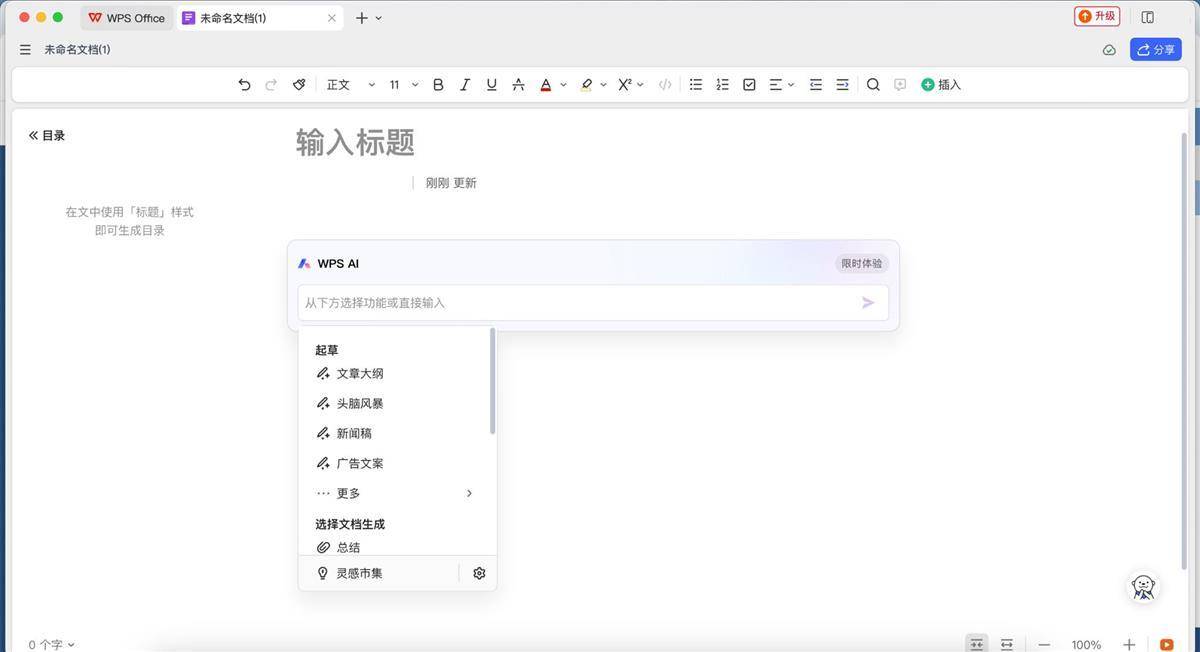Select 文章大纲 from the AI menu

click(x=397, y=373)
